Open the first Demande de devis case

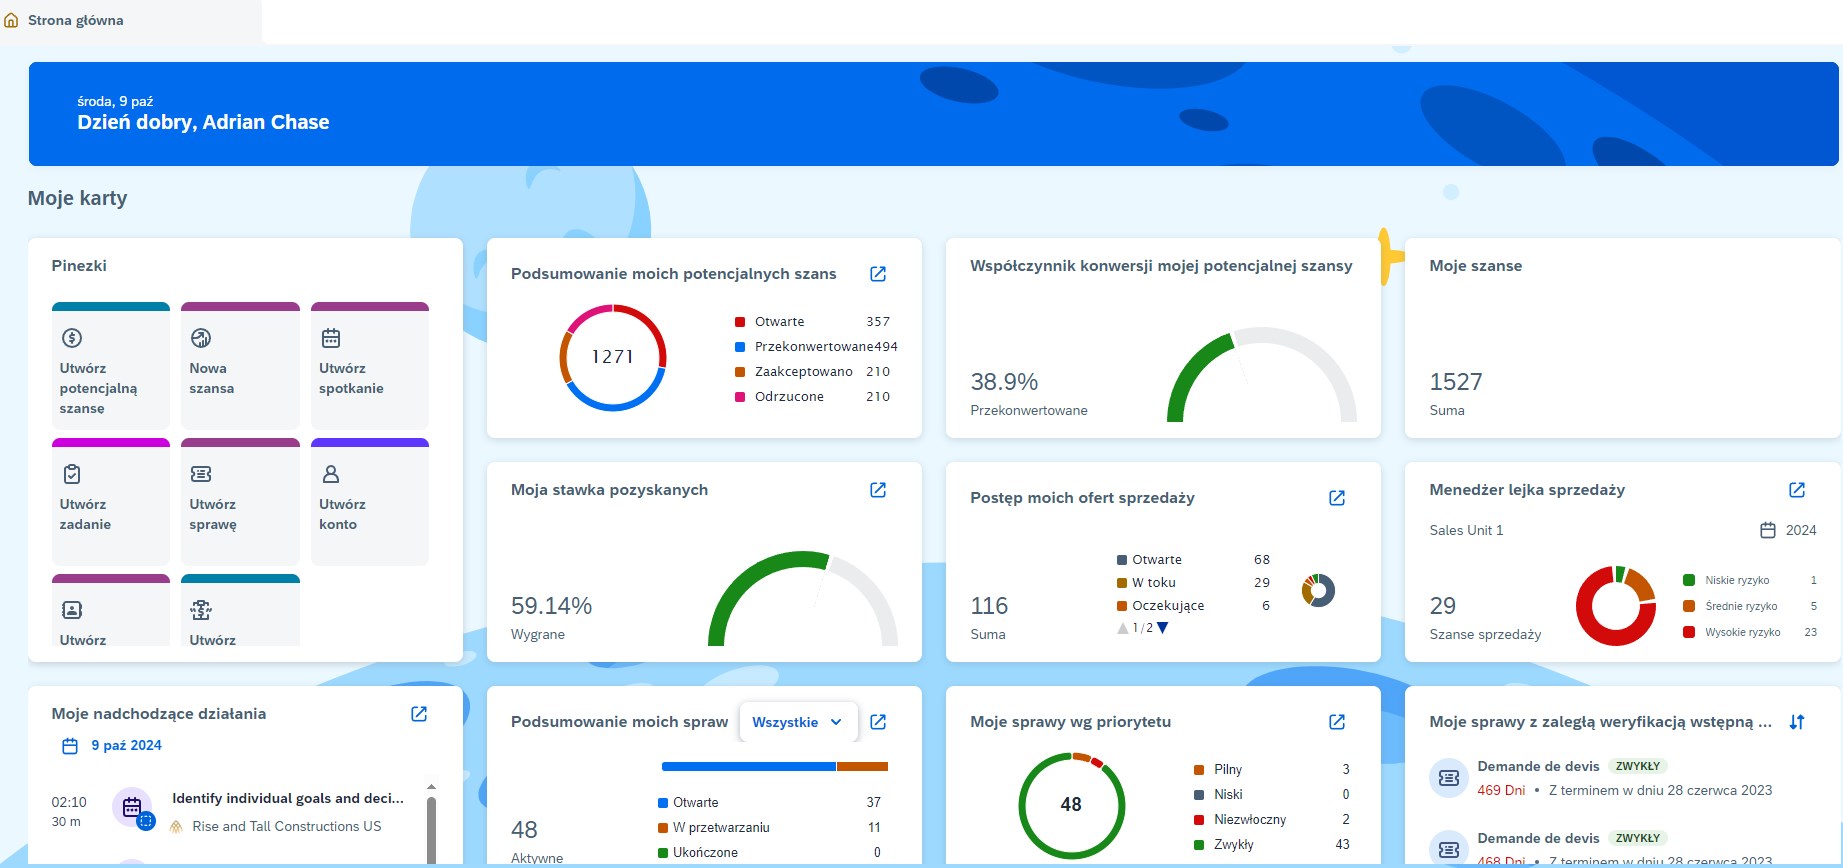(x=1538, y=767)
